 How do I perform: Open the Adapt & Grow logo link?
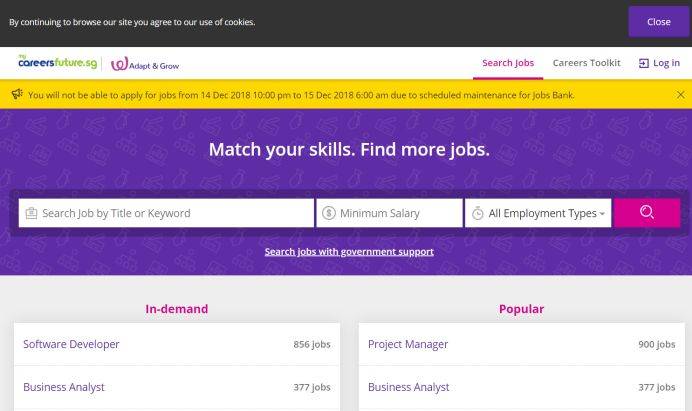pyautogui.click(x=145, y=64)
